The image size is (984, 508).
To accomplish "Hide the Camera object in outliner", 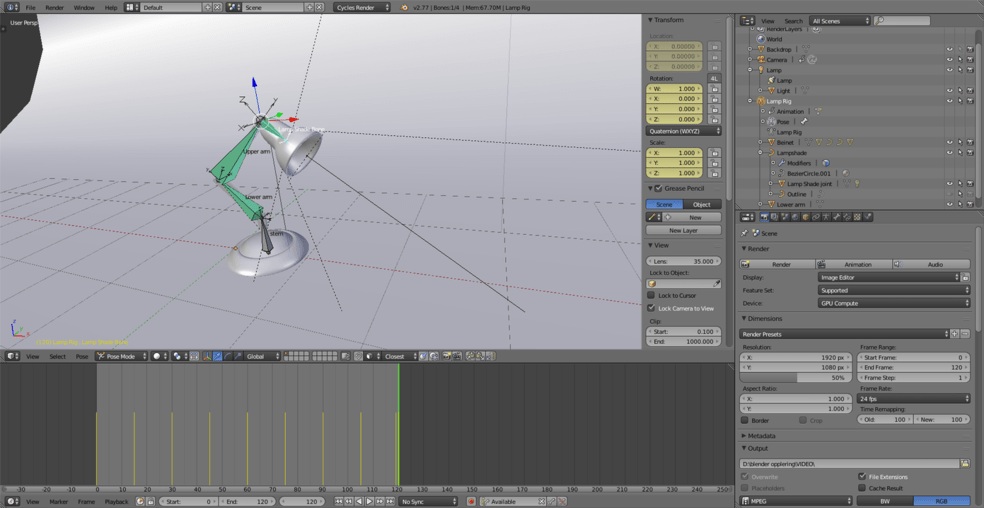I will tap(949, 60).
